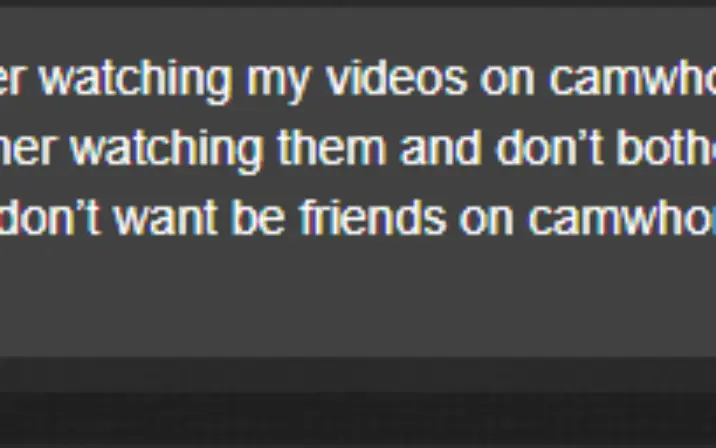Click "don't" in the second text line
716x448 pixels.
[x=550, y=148]
